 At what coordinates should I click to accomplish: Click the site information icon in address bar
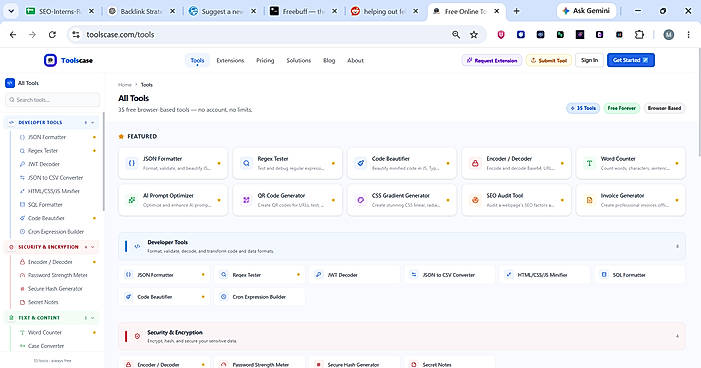[x=76, y=34]
